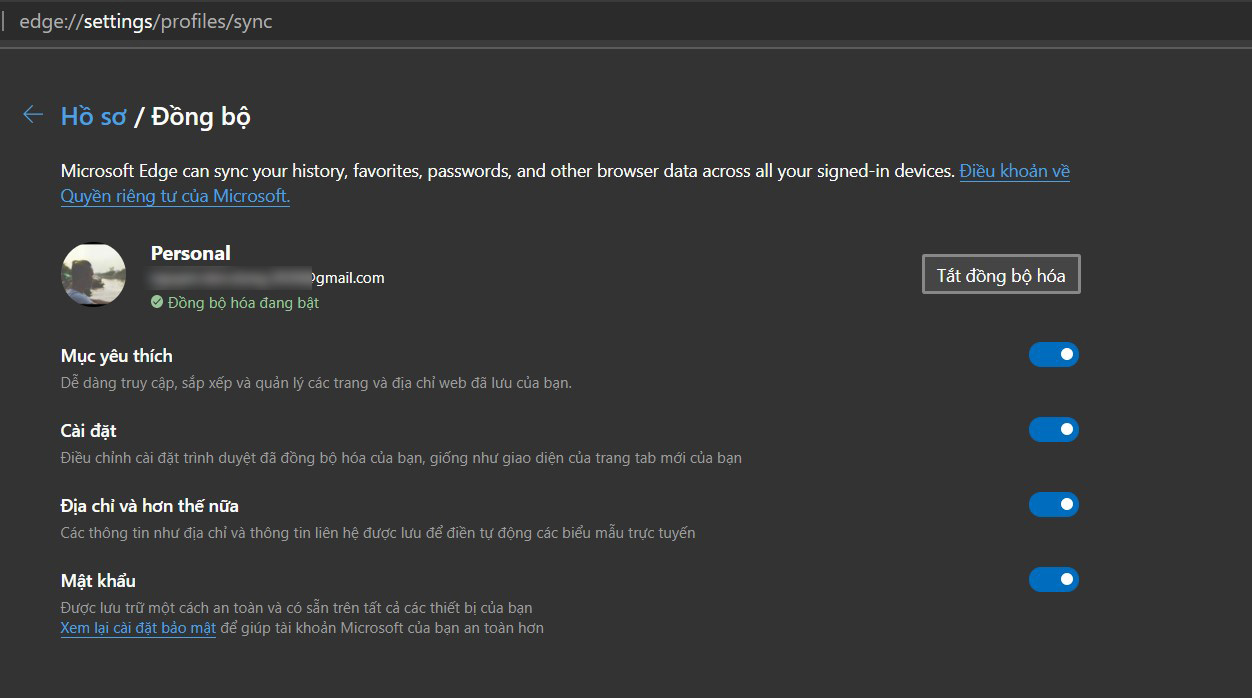
Task: Click the Mật khẩu label
Action: point(98,580)
